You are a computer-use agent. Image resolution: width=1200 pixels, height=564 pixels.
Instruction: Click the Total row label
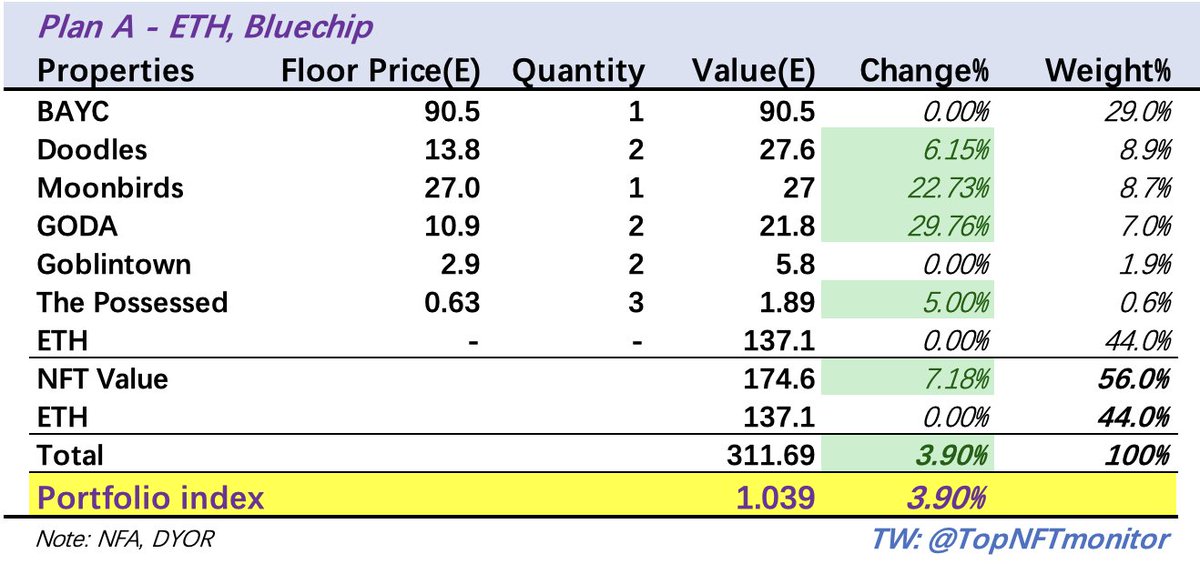70,456
